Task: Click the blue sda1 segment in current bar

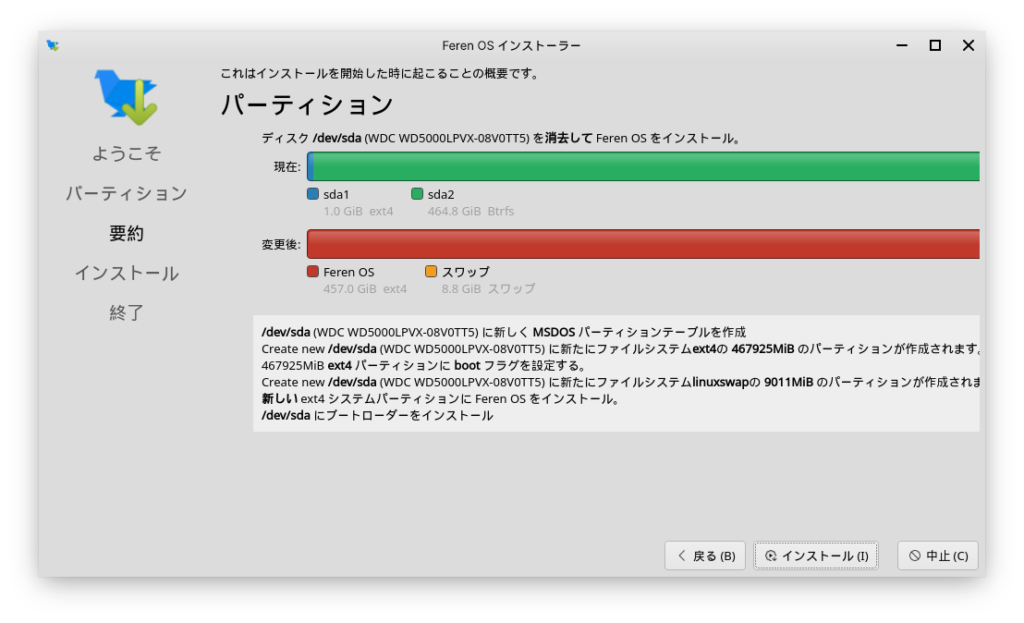Action: pos(310,166)
